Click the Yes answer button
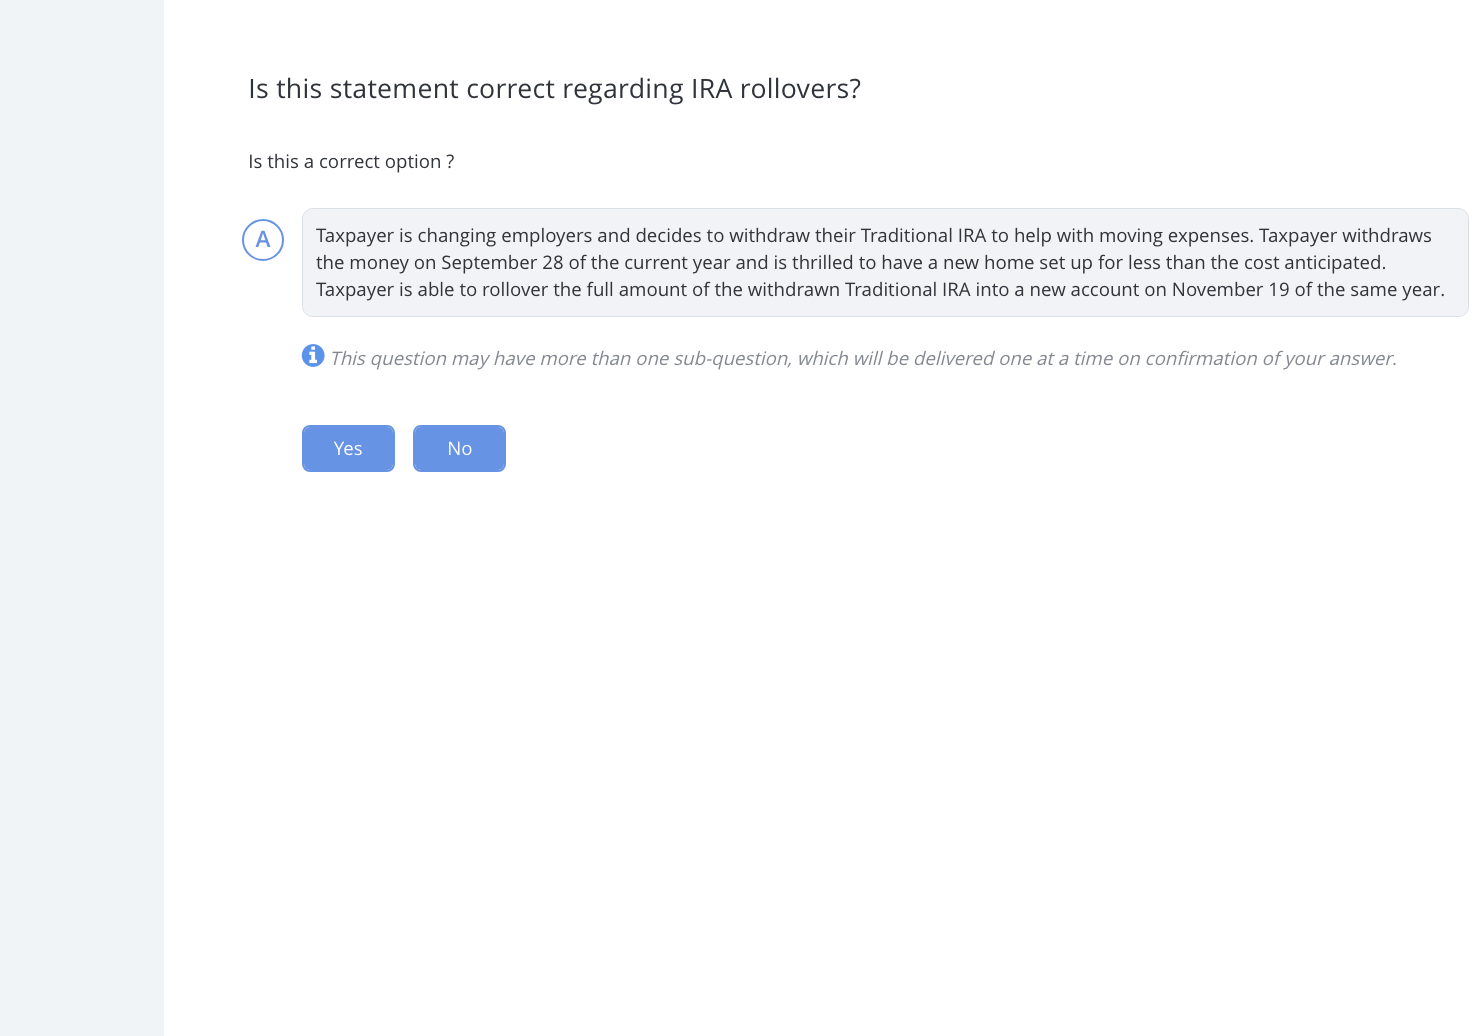This screenshot has height=1036, width=1478. (348, 448)
